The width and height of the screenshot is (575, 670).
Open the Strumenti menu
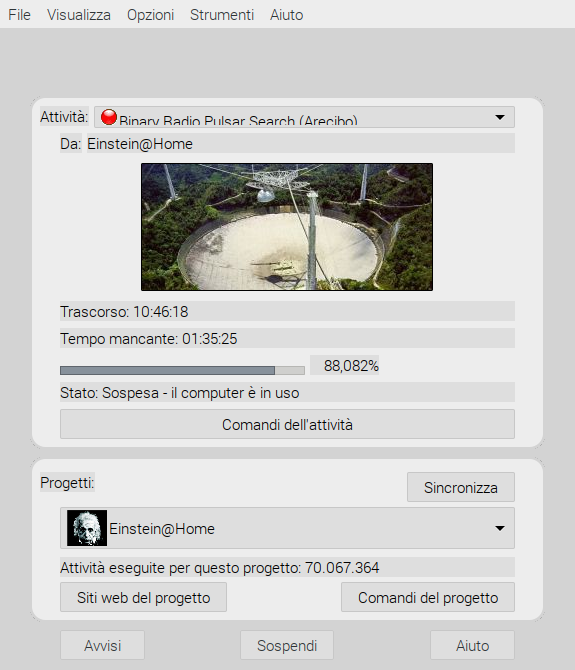222,15
